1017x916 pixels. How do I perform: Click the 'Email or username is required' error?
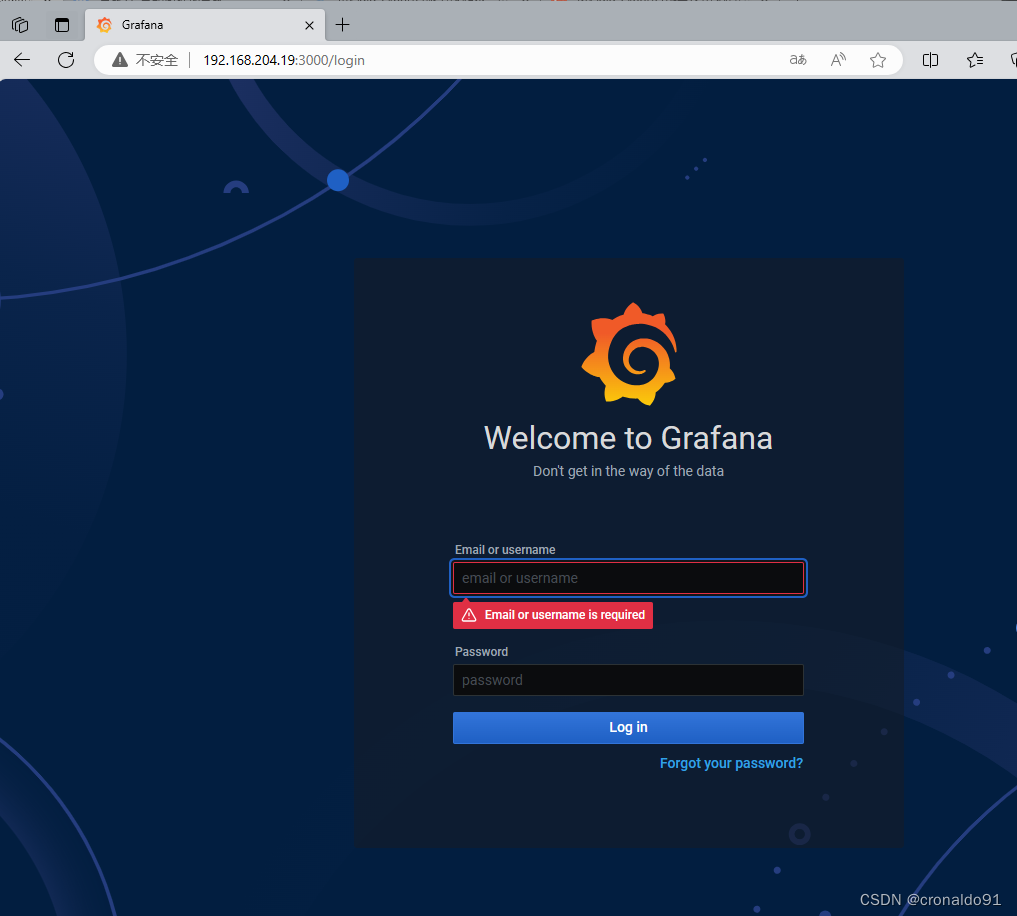tap(553, 615)
